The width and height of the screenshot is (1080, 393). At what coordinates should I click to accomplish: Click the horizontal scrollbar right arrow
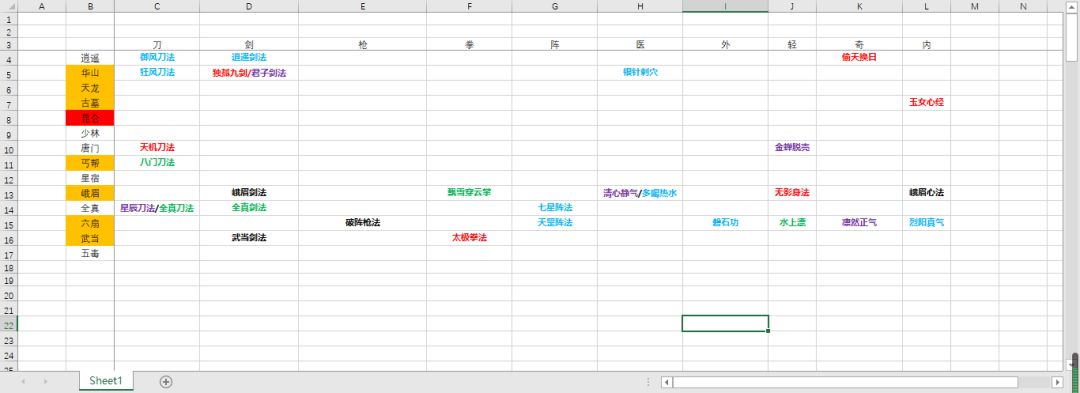tap(1057, 382)
